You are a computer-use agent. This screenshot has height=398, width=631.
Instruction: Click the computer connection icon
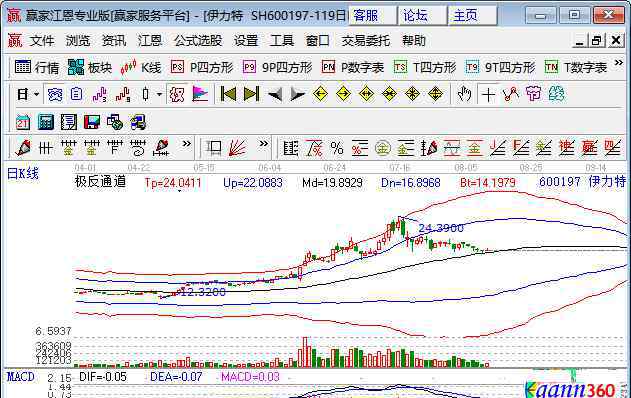[138, 122]
